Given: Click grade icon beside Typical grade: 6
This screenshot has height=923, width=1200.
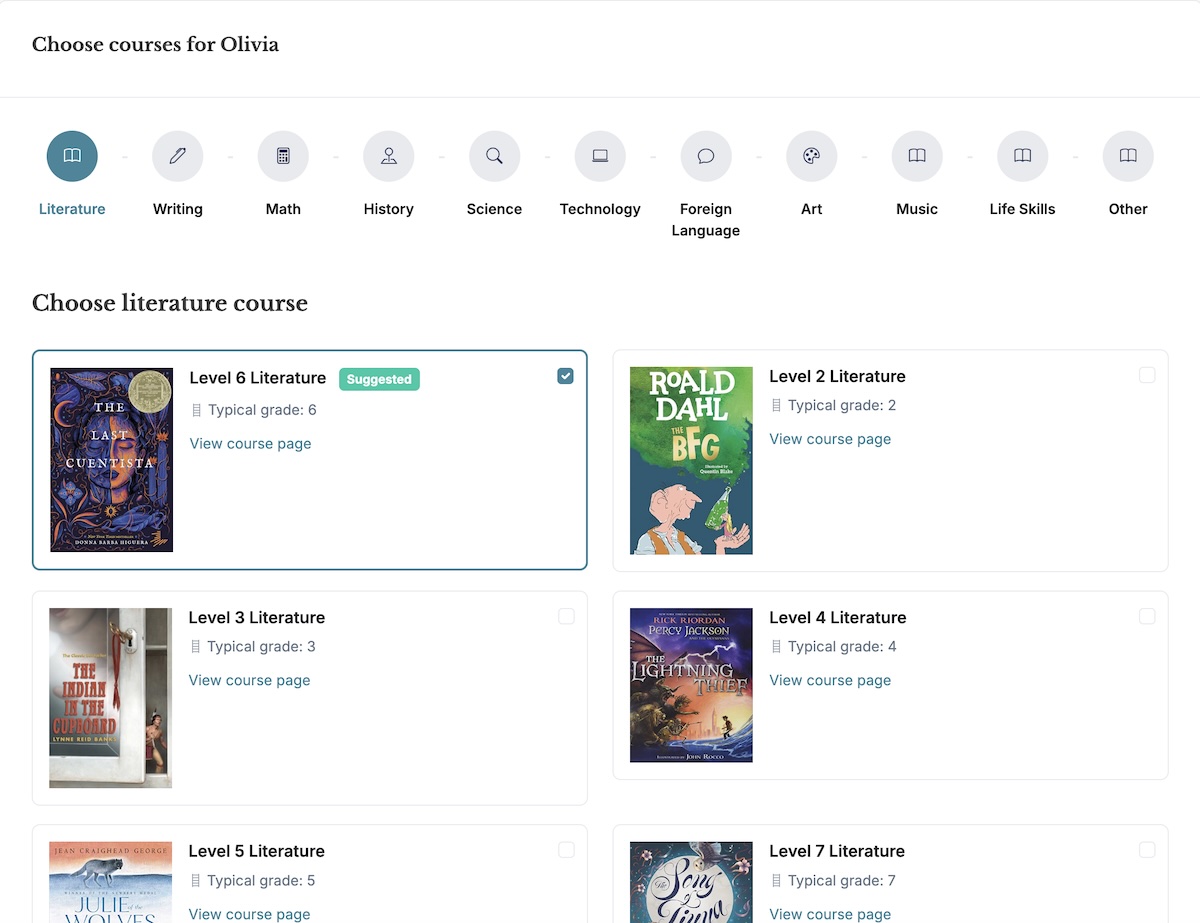Looking at the screenshot, I should (x=196, y=410).
